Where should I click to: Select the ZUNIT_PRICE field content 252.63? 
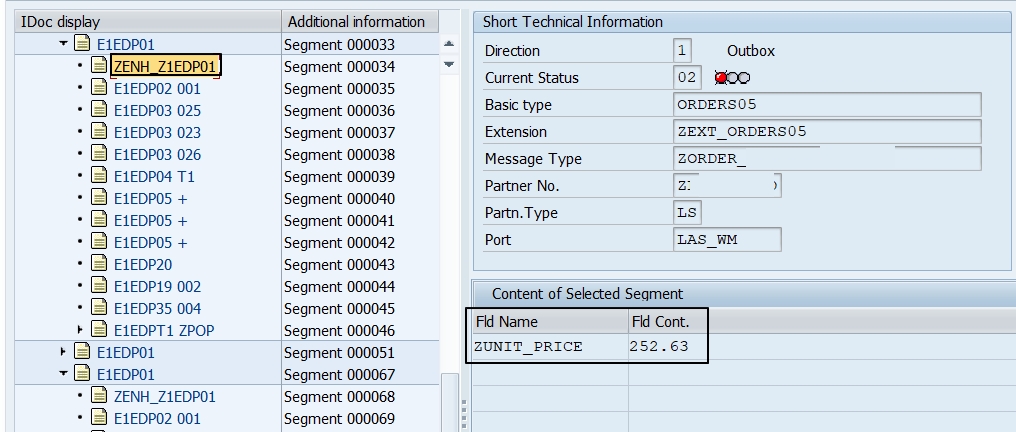658,347
